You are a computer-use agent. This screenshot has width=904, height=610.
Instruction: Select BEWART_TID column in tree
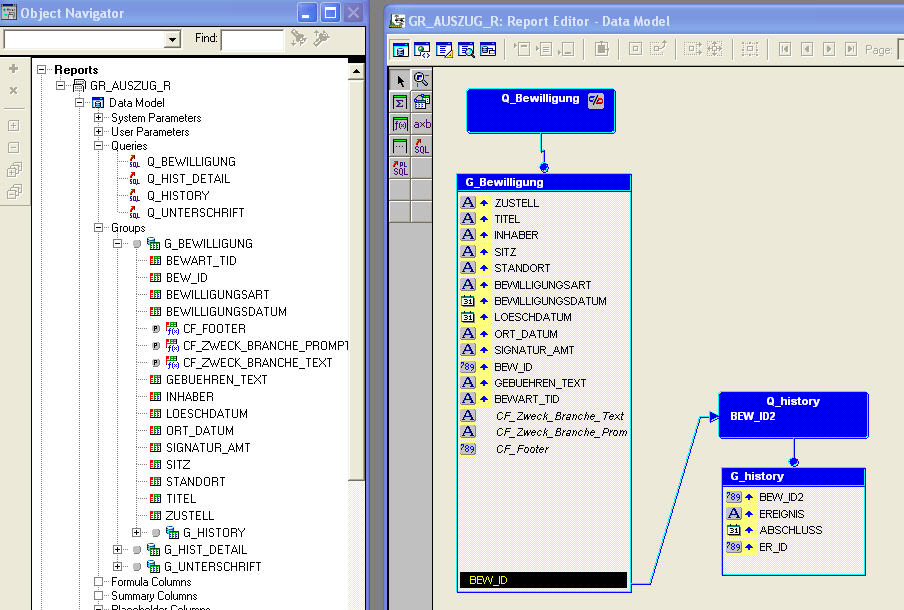coord(201,261)
